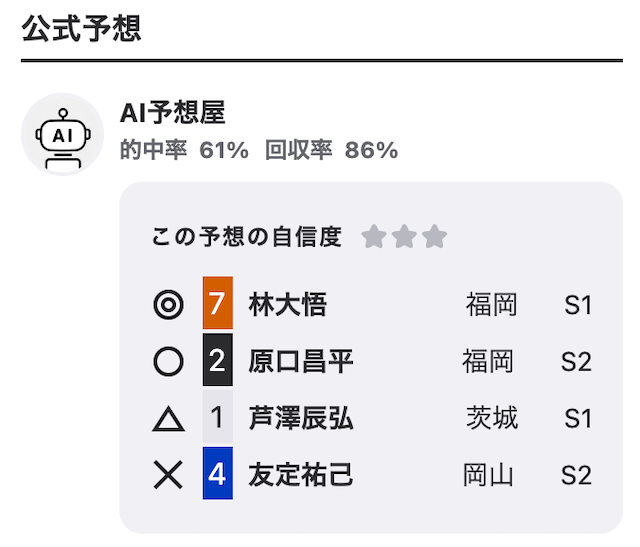The height and width of the screenshot is (547, 640).
Task: Select blue number 4 badge
Action: point(218,473)
